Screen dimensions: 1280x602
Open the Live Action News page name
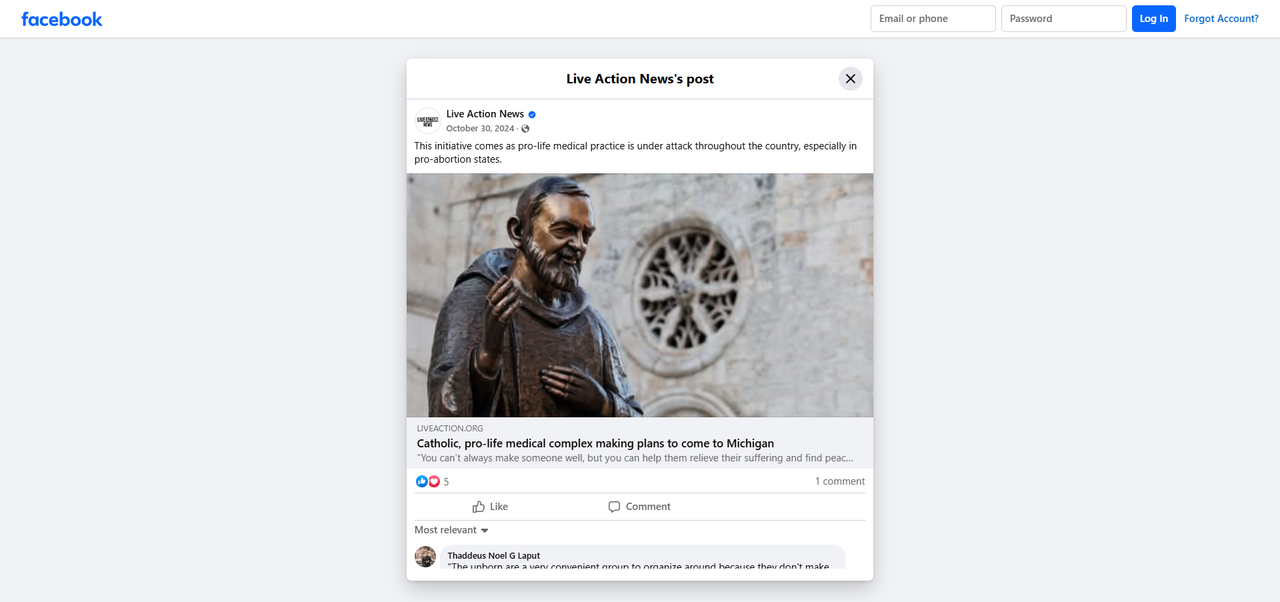tap(485, 114)
